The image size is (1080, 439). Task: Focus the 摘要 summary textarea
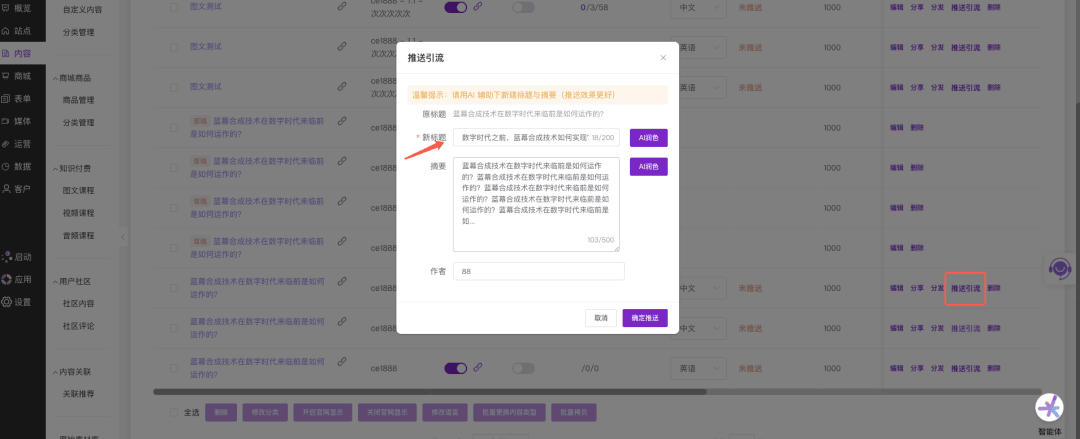[536, 204]
